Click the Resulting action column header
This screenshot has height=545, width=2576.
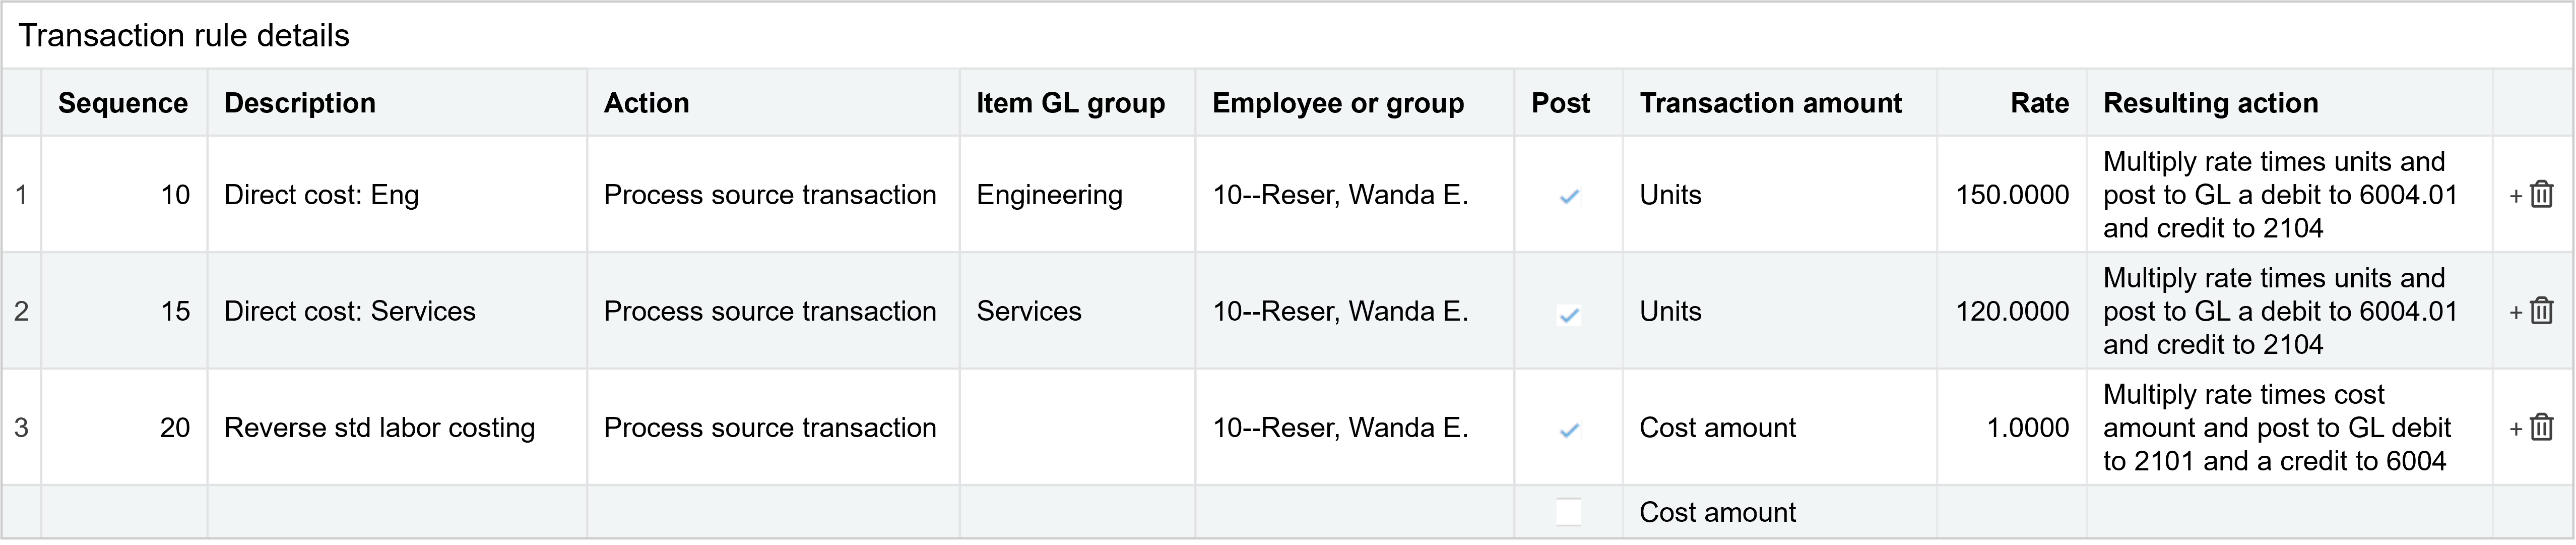pos(2210,103)
